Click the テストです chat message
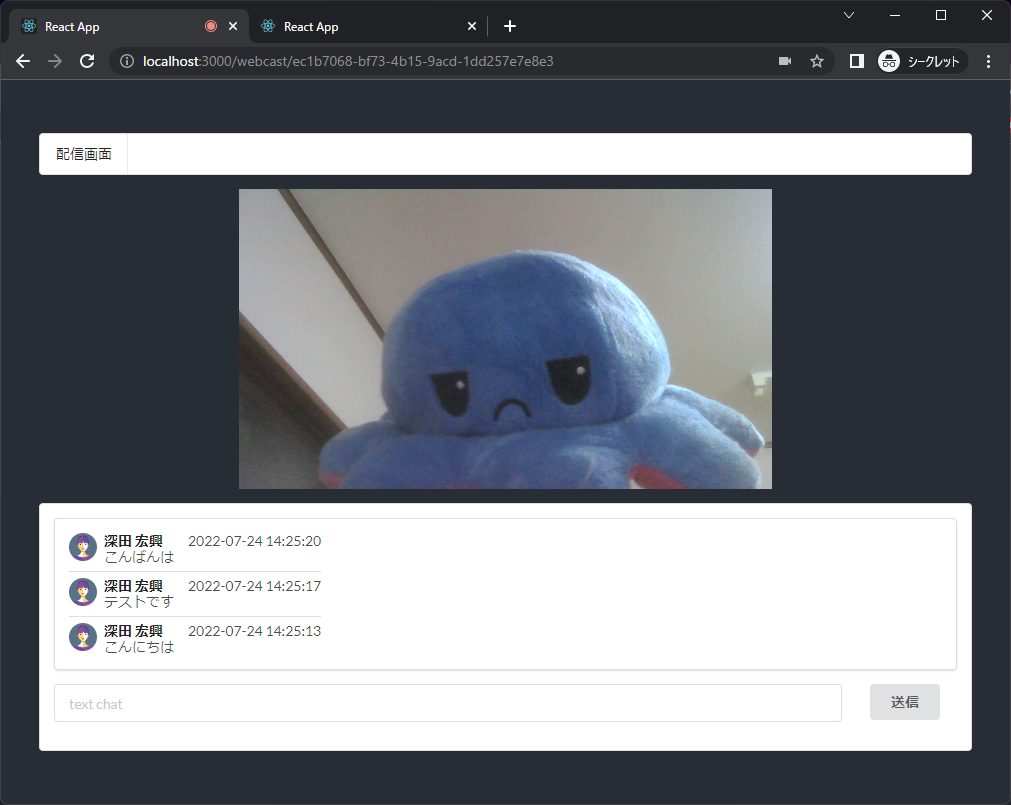The height and width of the screenshot is (805, 1011). (x=139, y=602)
